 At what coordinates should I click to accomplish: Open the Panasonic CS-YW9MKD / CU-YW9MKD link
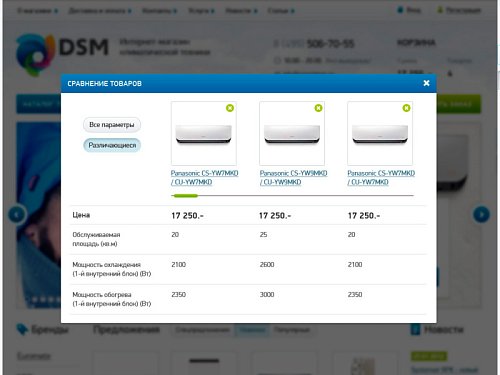tap(293, 178)
